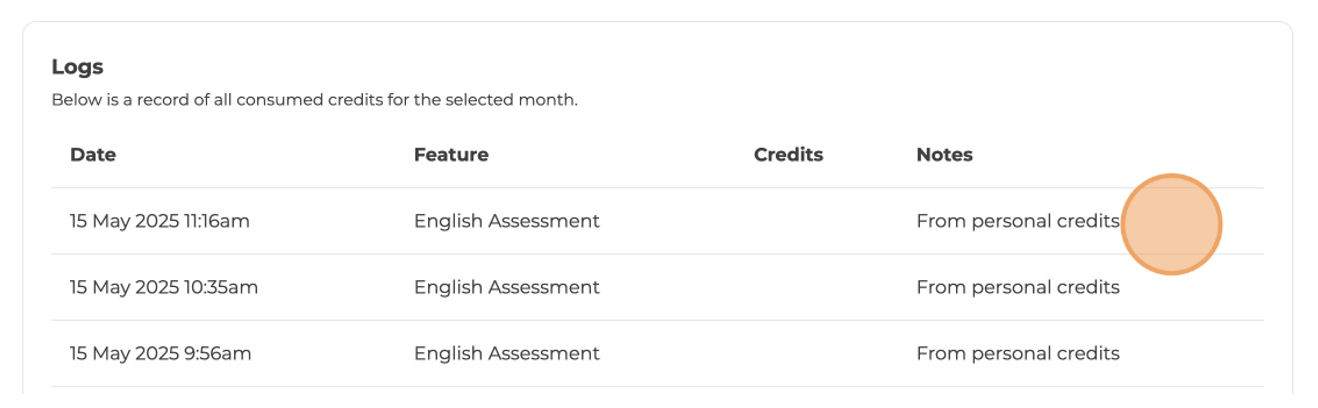Click English Assessment in the 11:16am row

coord(507,221)
